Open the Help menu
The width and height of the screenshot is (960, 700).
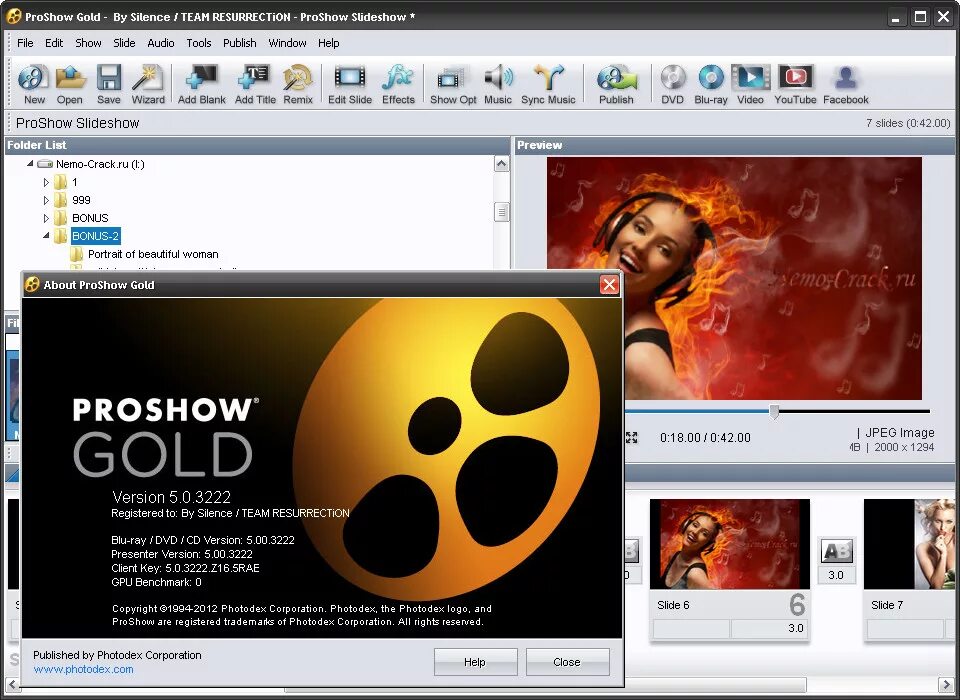[x=328, y=43]
